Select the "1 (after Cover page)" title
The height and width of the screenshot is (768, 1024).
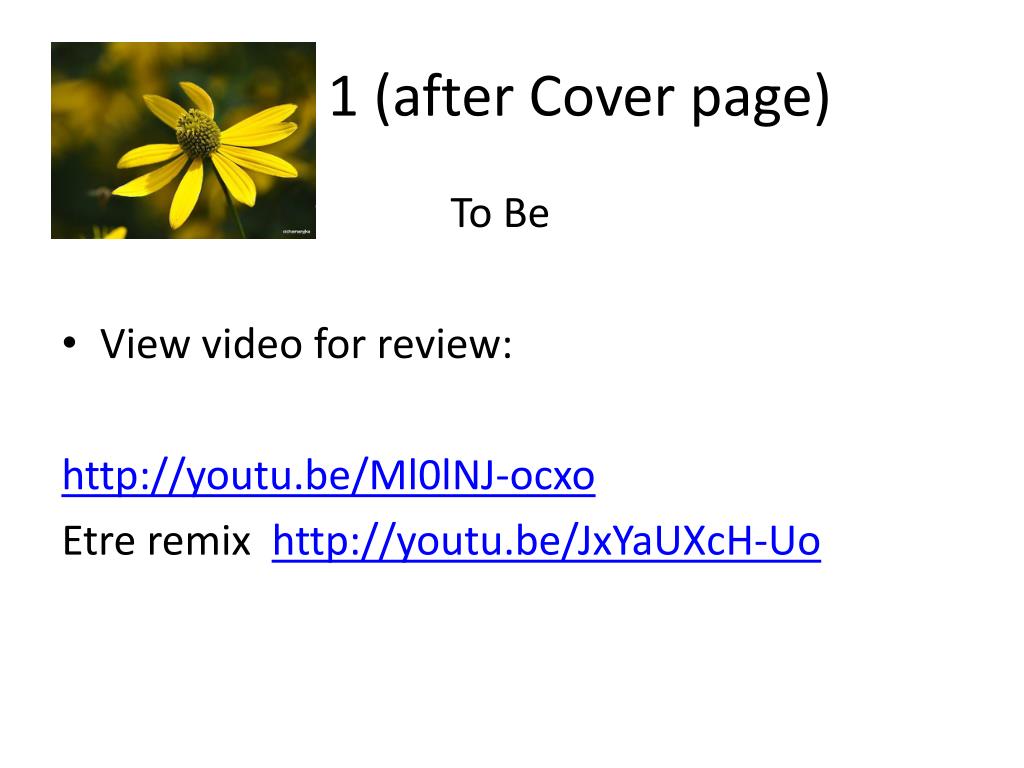(580, 98)
